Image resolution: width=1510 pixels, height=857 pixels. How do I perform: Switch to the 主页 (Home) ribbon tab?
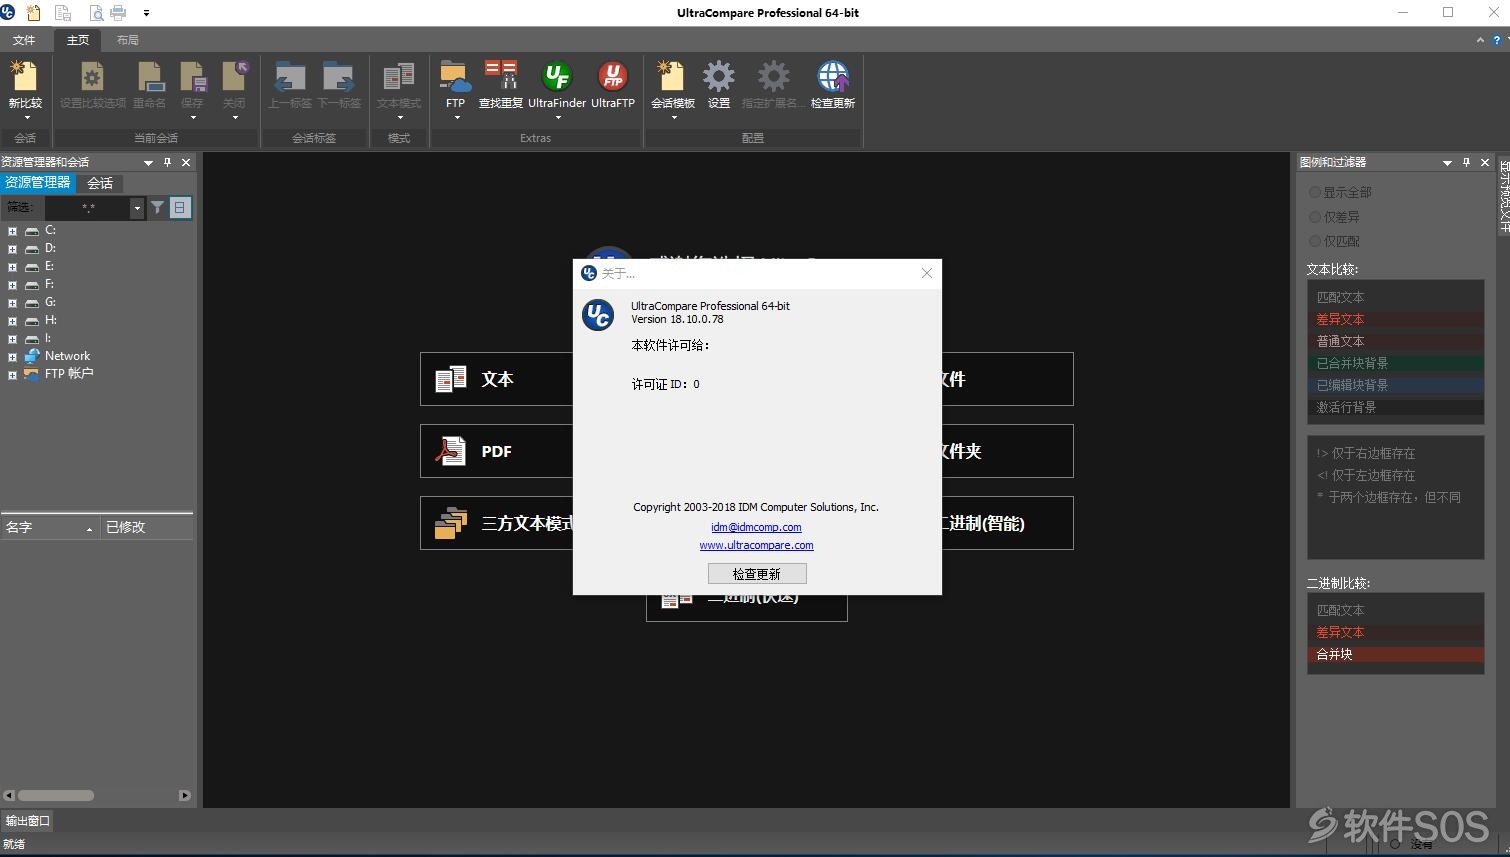coord(78,40)
